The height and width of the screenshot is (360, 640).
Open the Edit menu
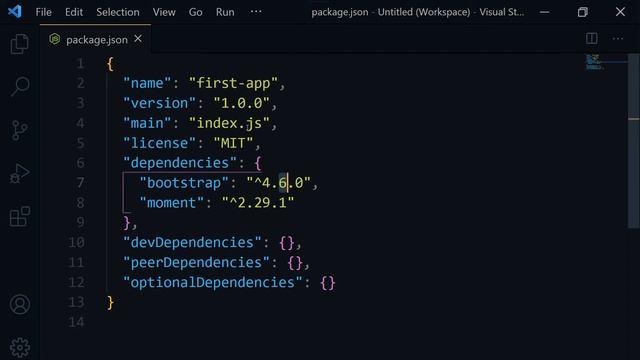pyautogui.click(x=74, y=12)
